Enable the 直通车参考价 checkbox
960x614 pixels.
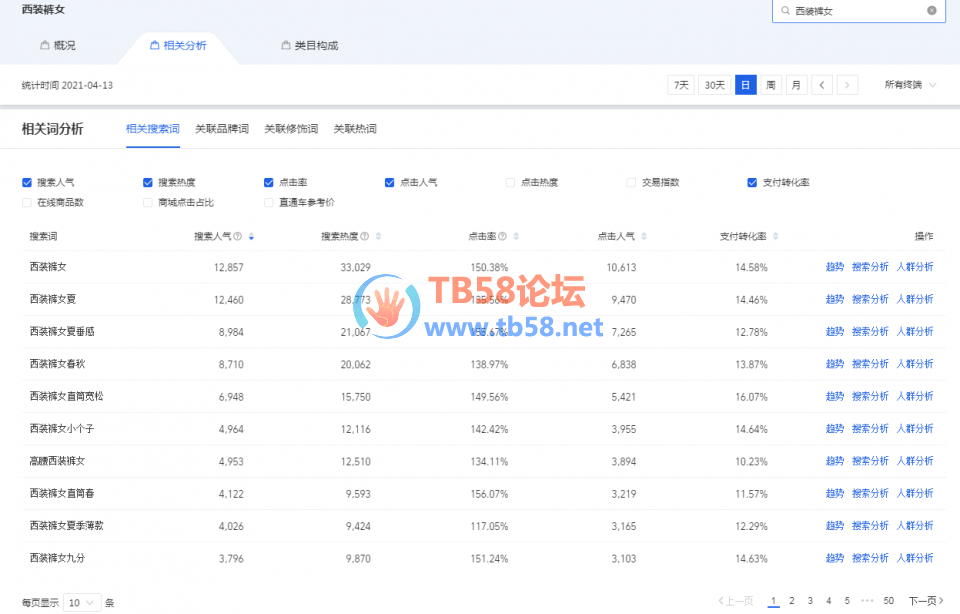(268, 203)
